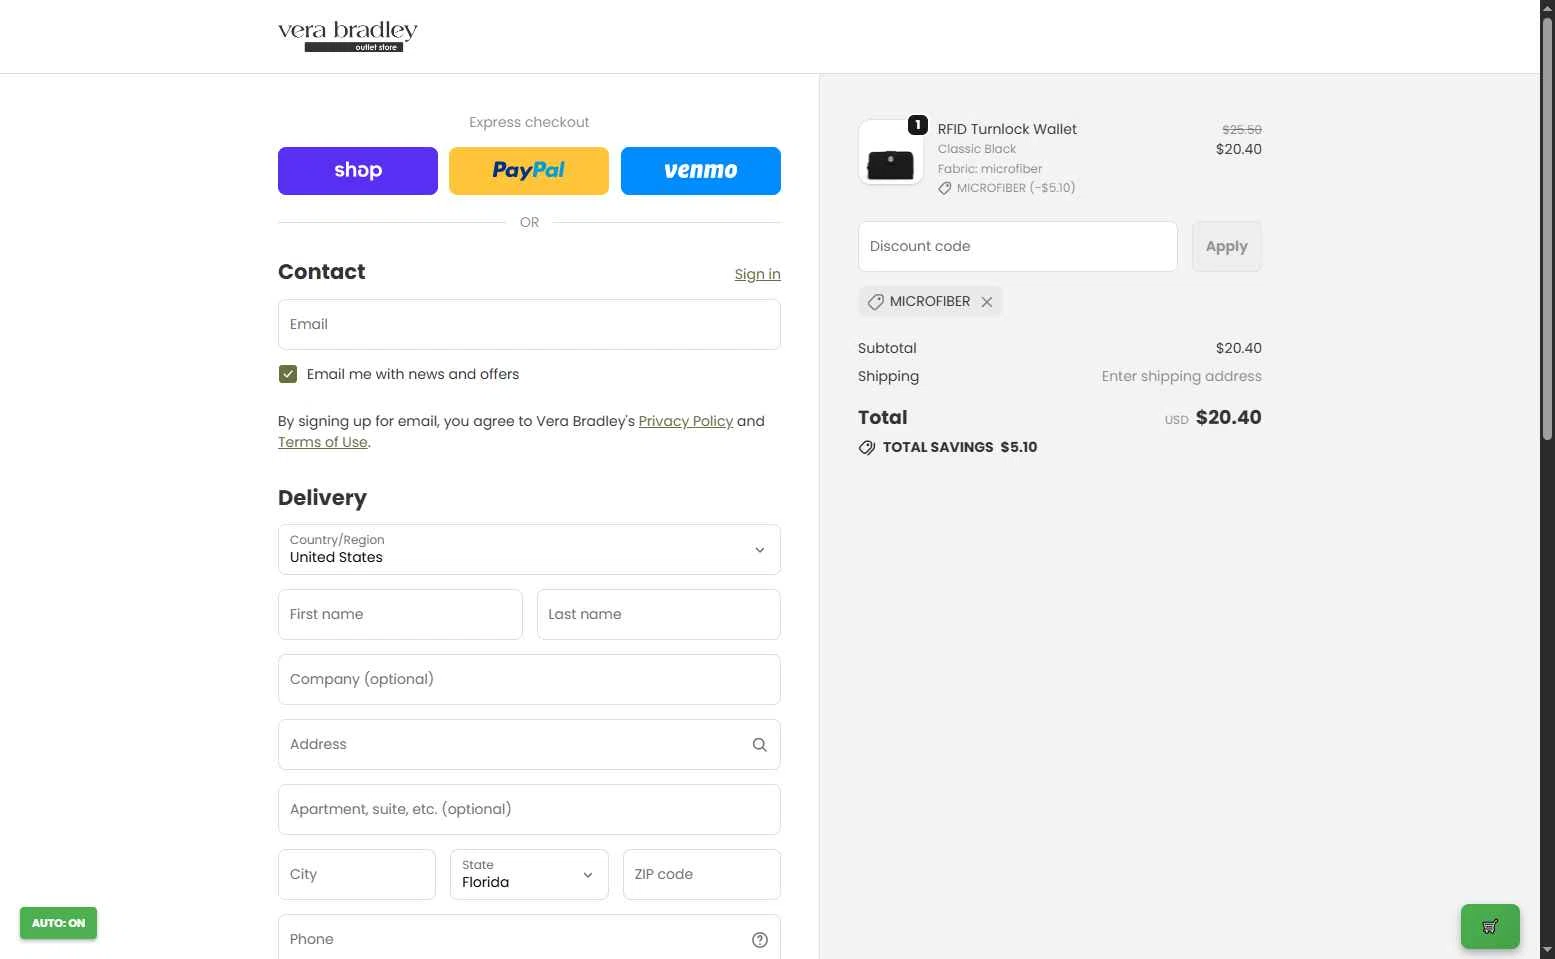
Task: Click the phone field help icon
Action: click(759, 940)
